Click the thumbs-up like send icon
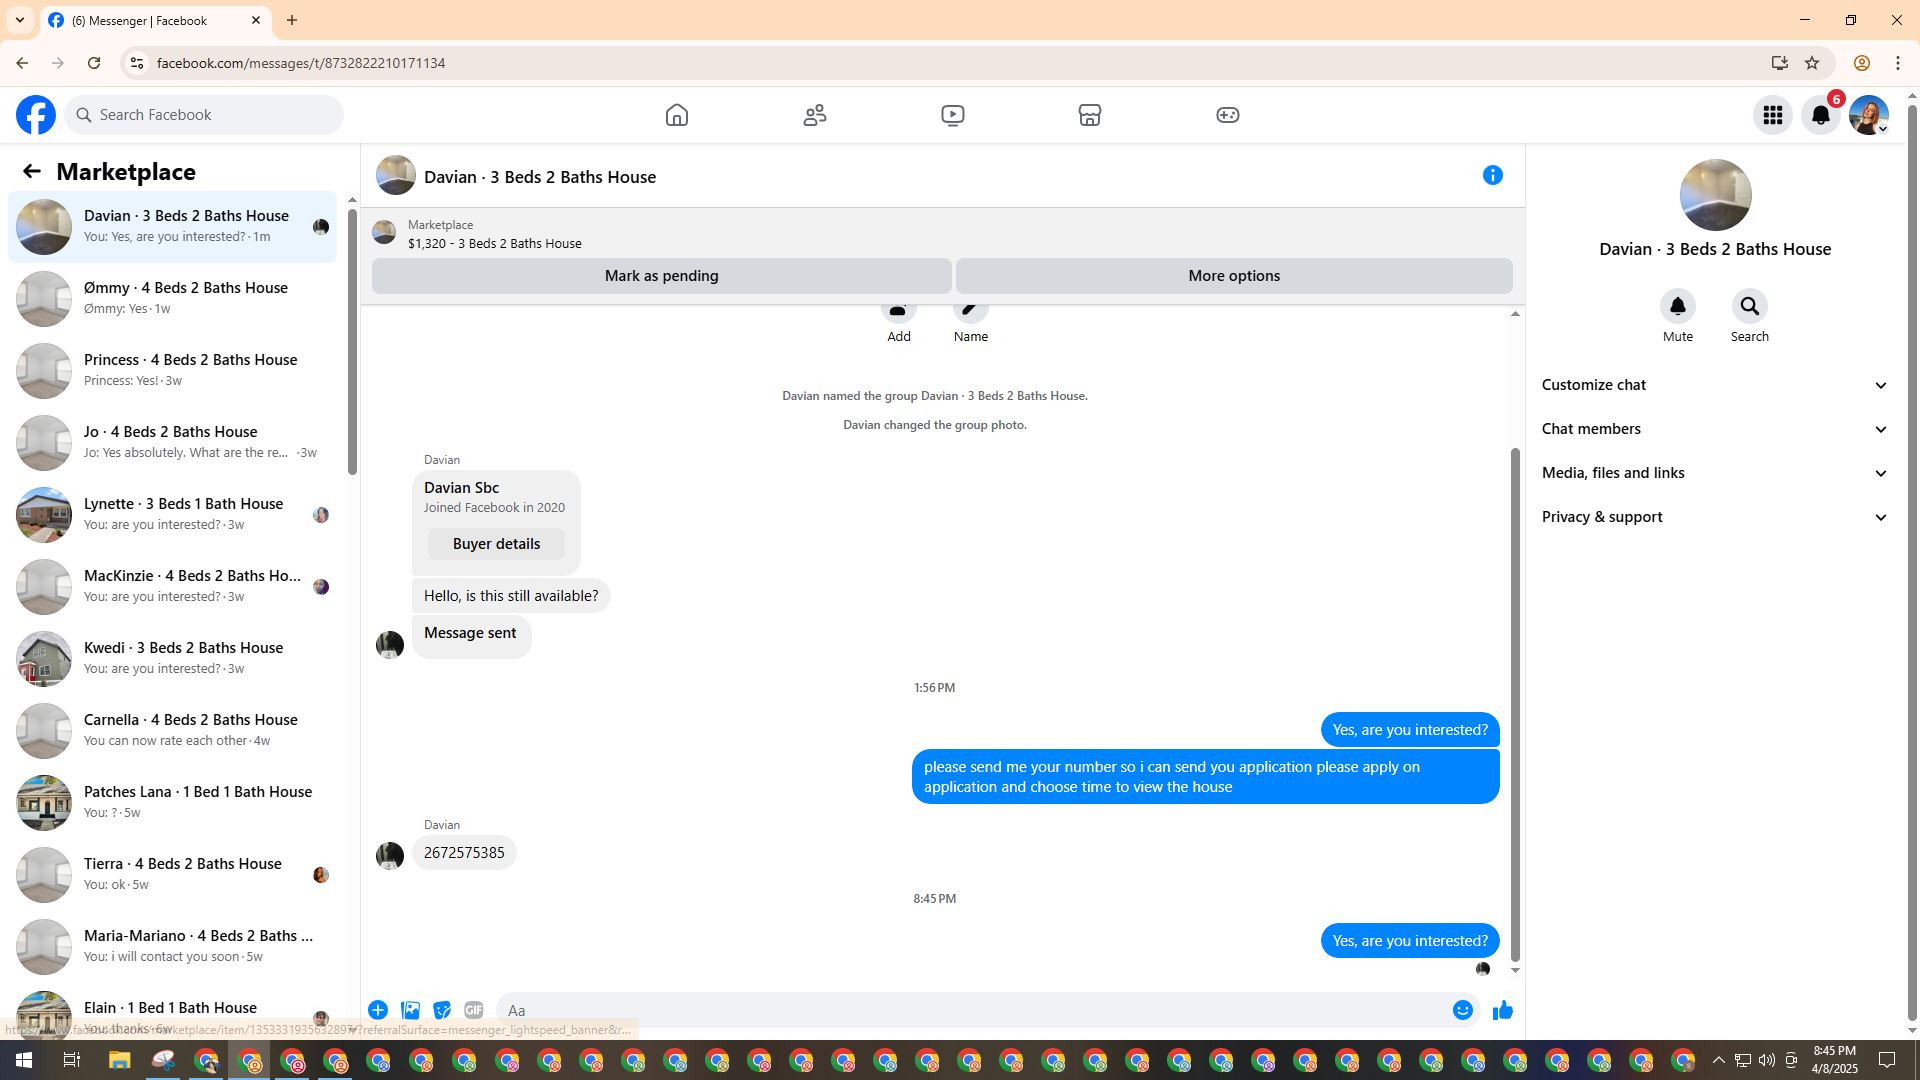This screenshot has width=1920, height=1080. point(1502,1010)
